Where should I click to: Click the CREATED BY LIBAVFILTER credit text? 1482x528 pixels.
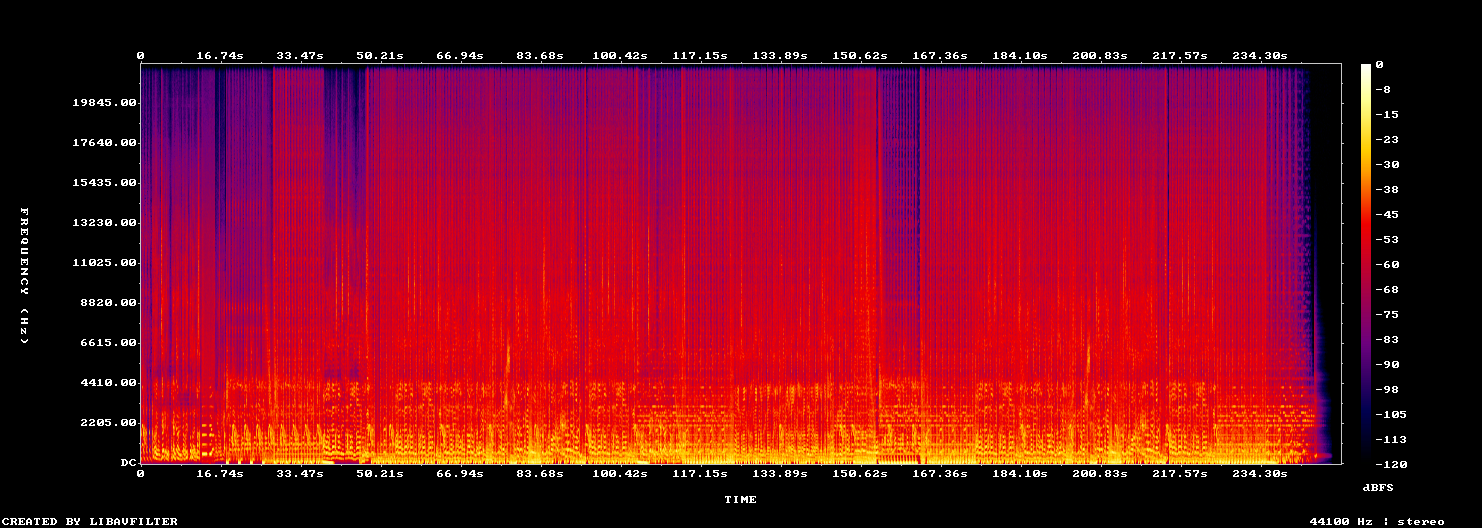pyautogui.click(x=91, y=522)
